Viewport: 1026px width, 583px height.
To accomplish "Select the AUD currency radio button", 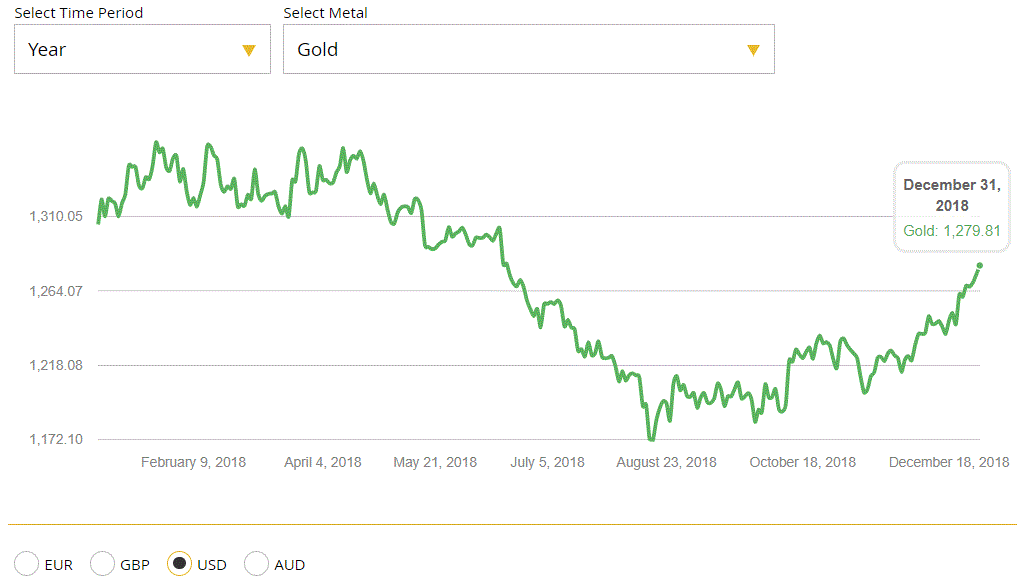I will click(257, 564).
